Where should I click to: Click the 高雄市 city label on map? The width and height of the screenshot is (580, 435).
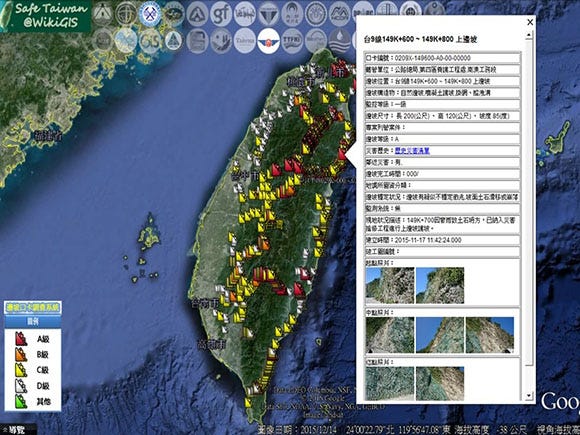pyautogui.click(x=212, y=345)
